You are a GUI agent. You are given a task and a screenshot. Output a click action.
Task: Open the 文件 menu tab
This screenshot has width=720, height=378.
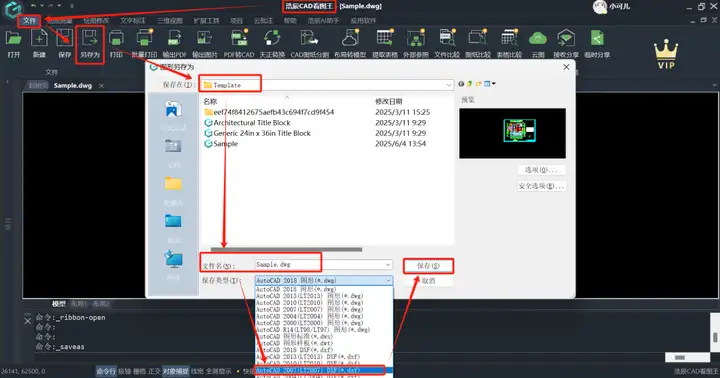click(29, 21)
